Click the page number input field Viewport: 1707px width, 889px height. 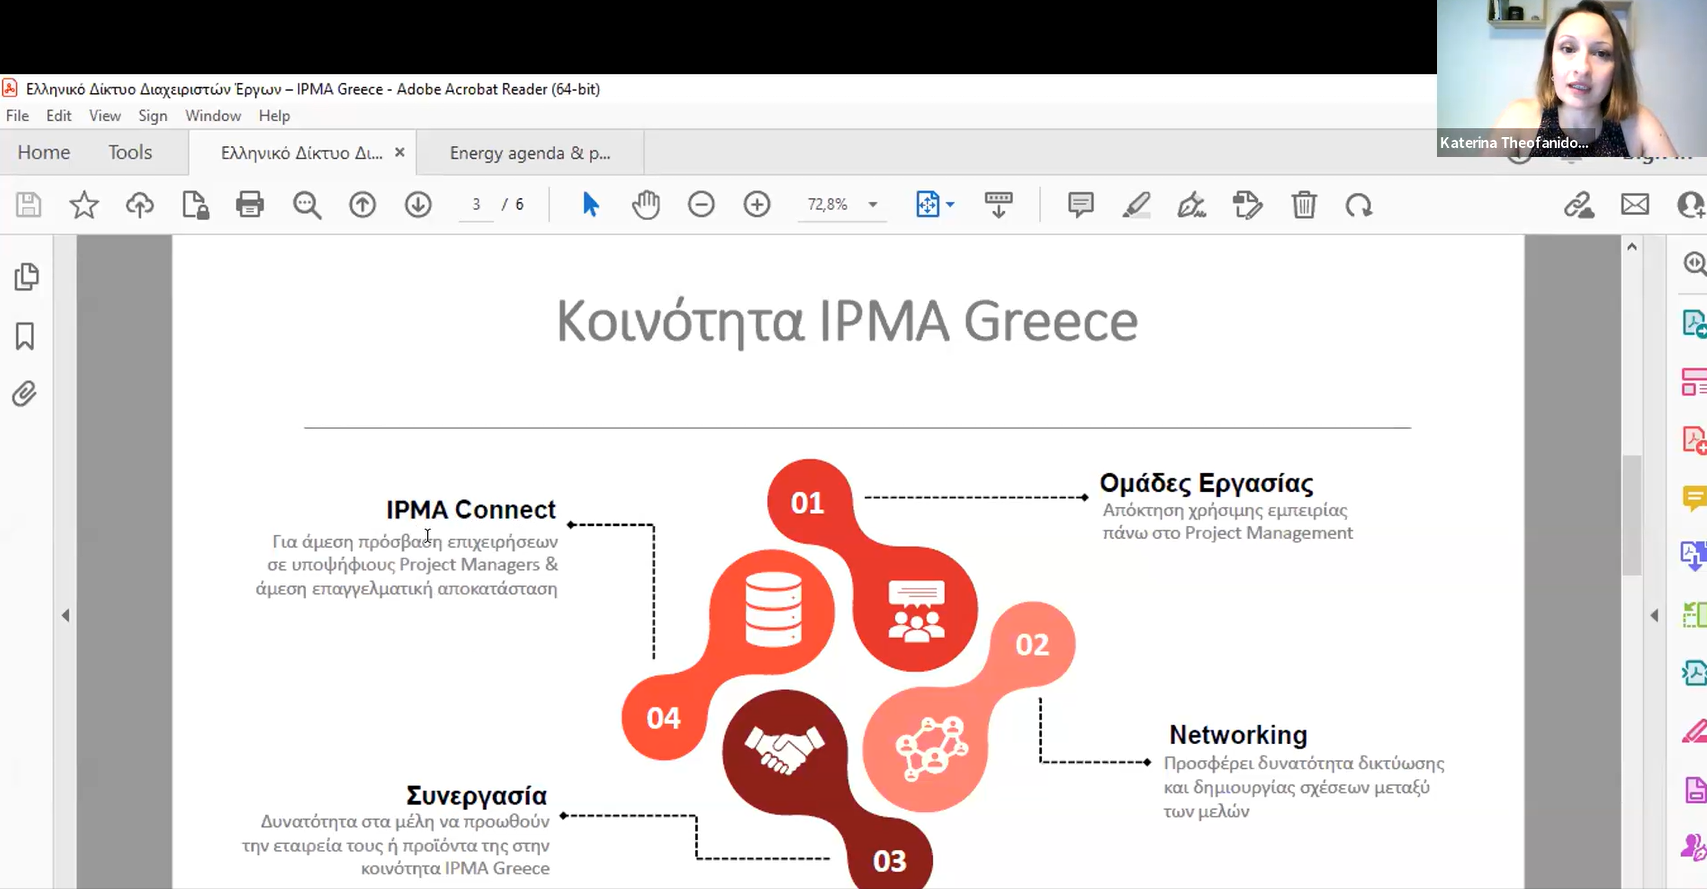coord(476,205)
